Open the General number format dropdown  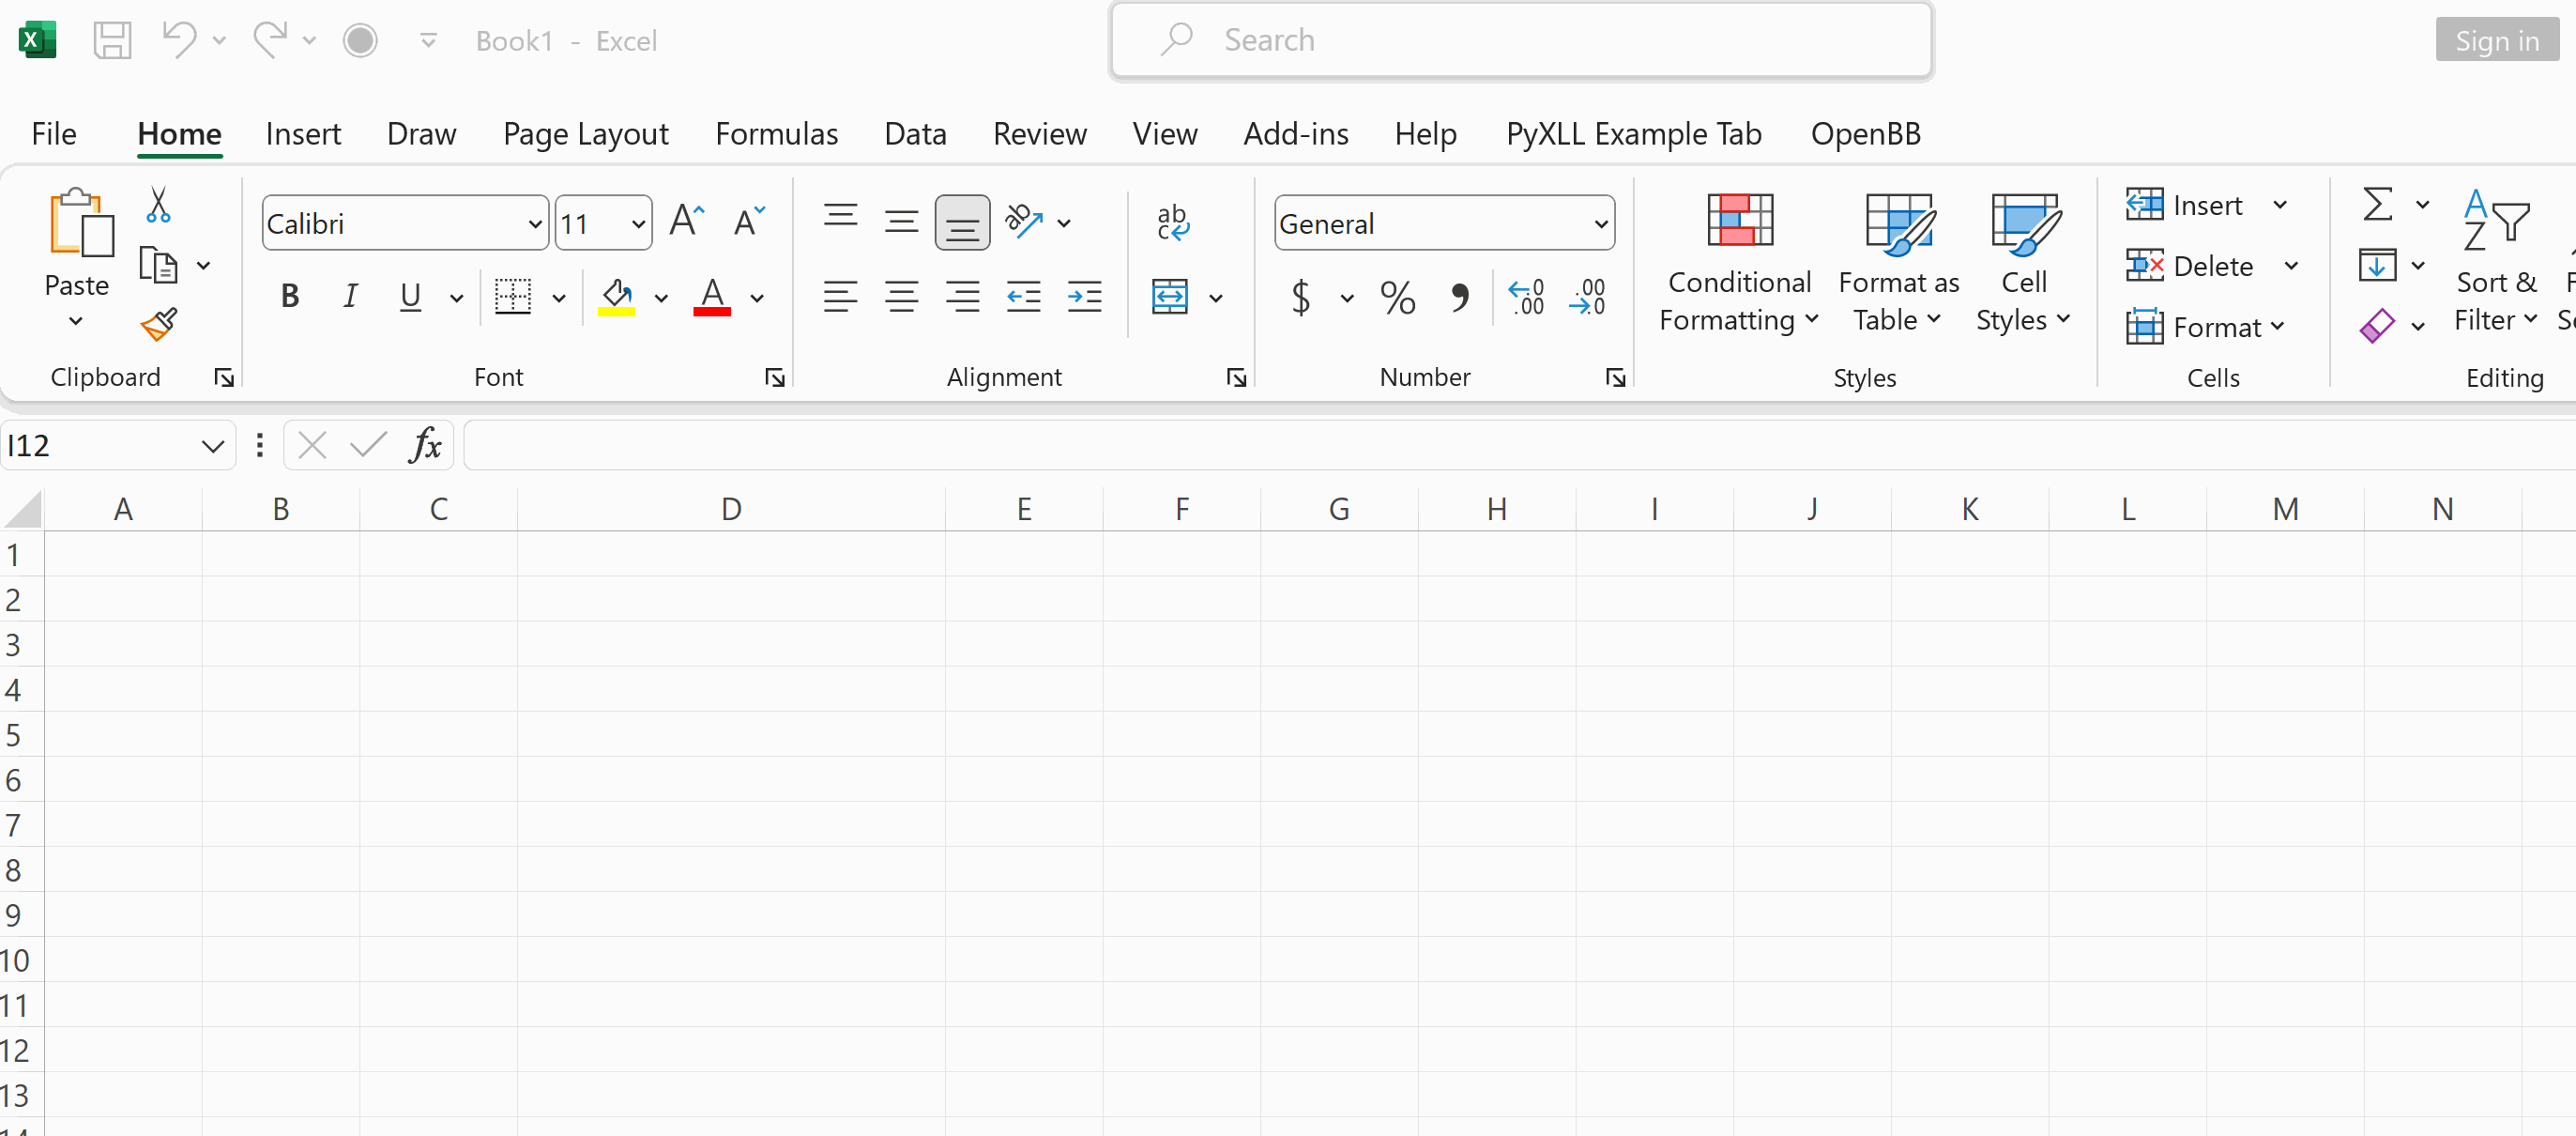[1600, 224]
